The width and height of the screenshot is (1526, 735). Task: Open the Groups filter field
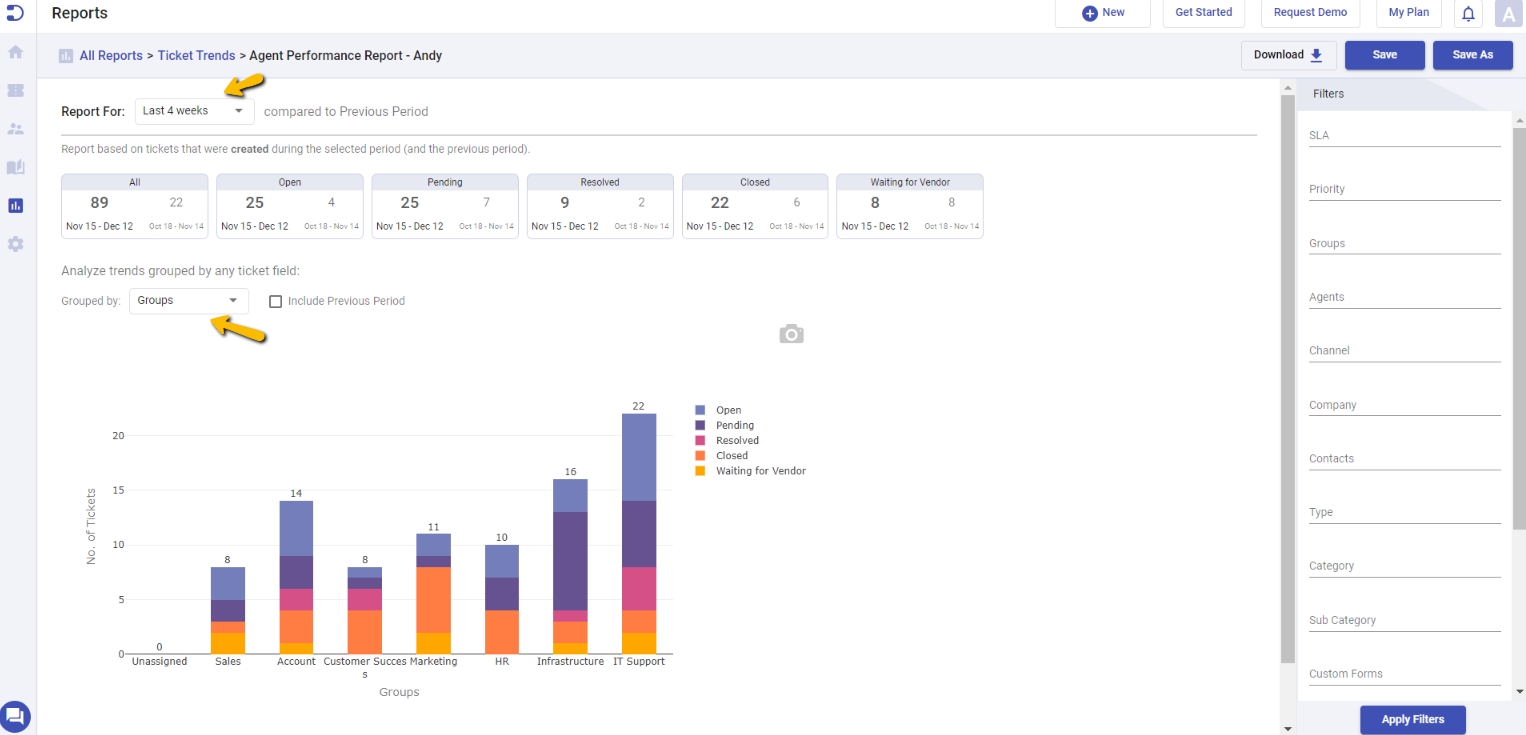[x=1405, y=243]
